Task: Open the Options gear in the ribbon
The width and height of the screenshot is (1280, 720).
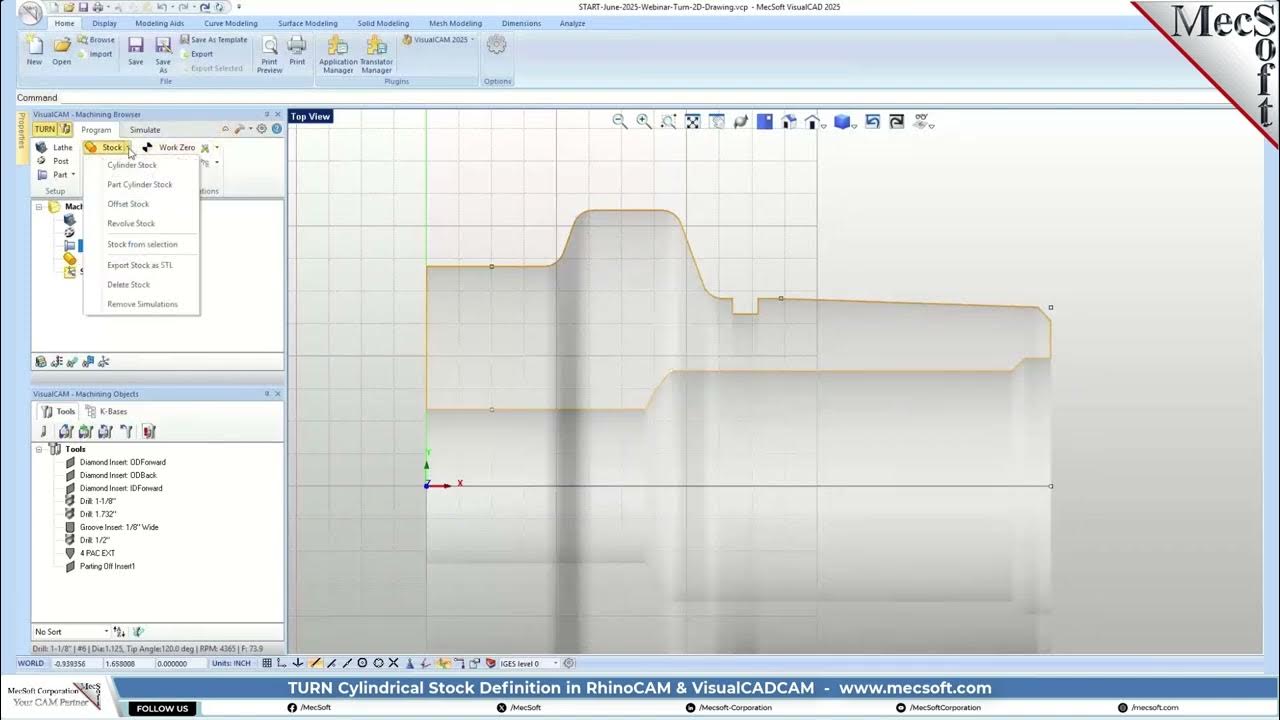Action: [x=496, y=45]
